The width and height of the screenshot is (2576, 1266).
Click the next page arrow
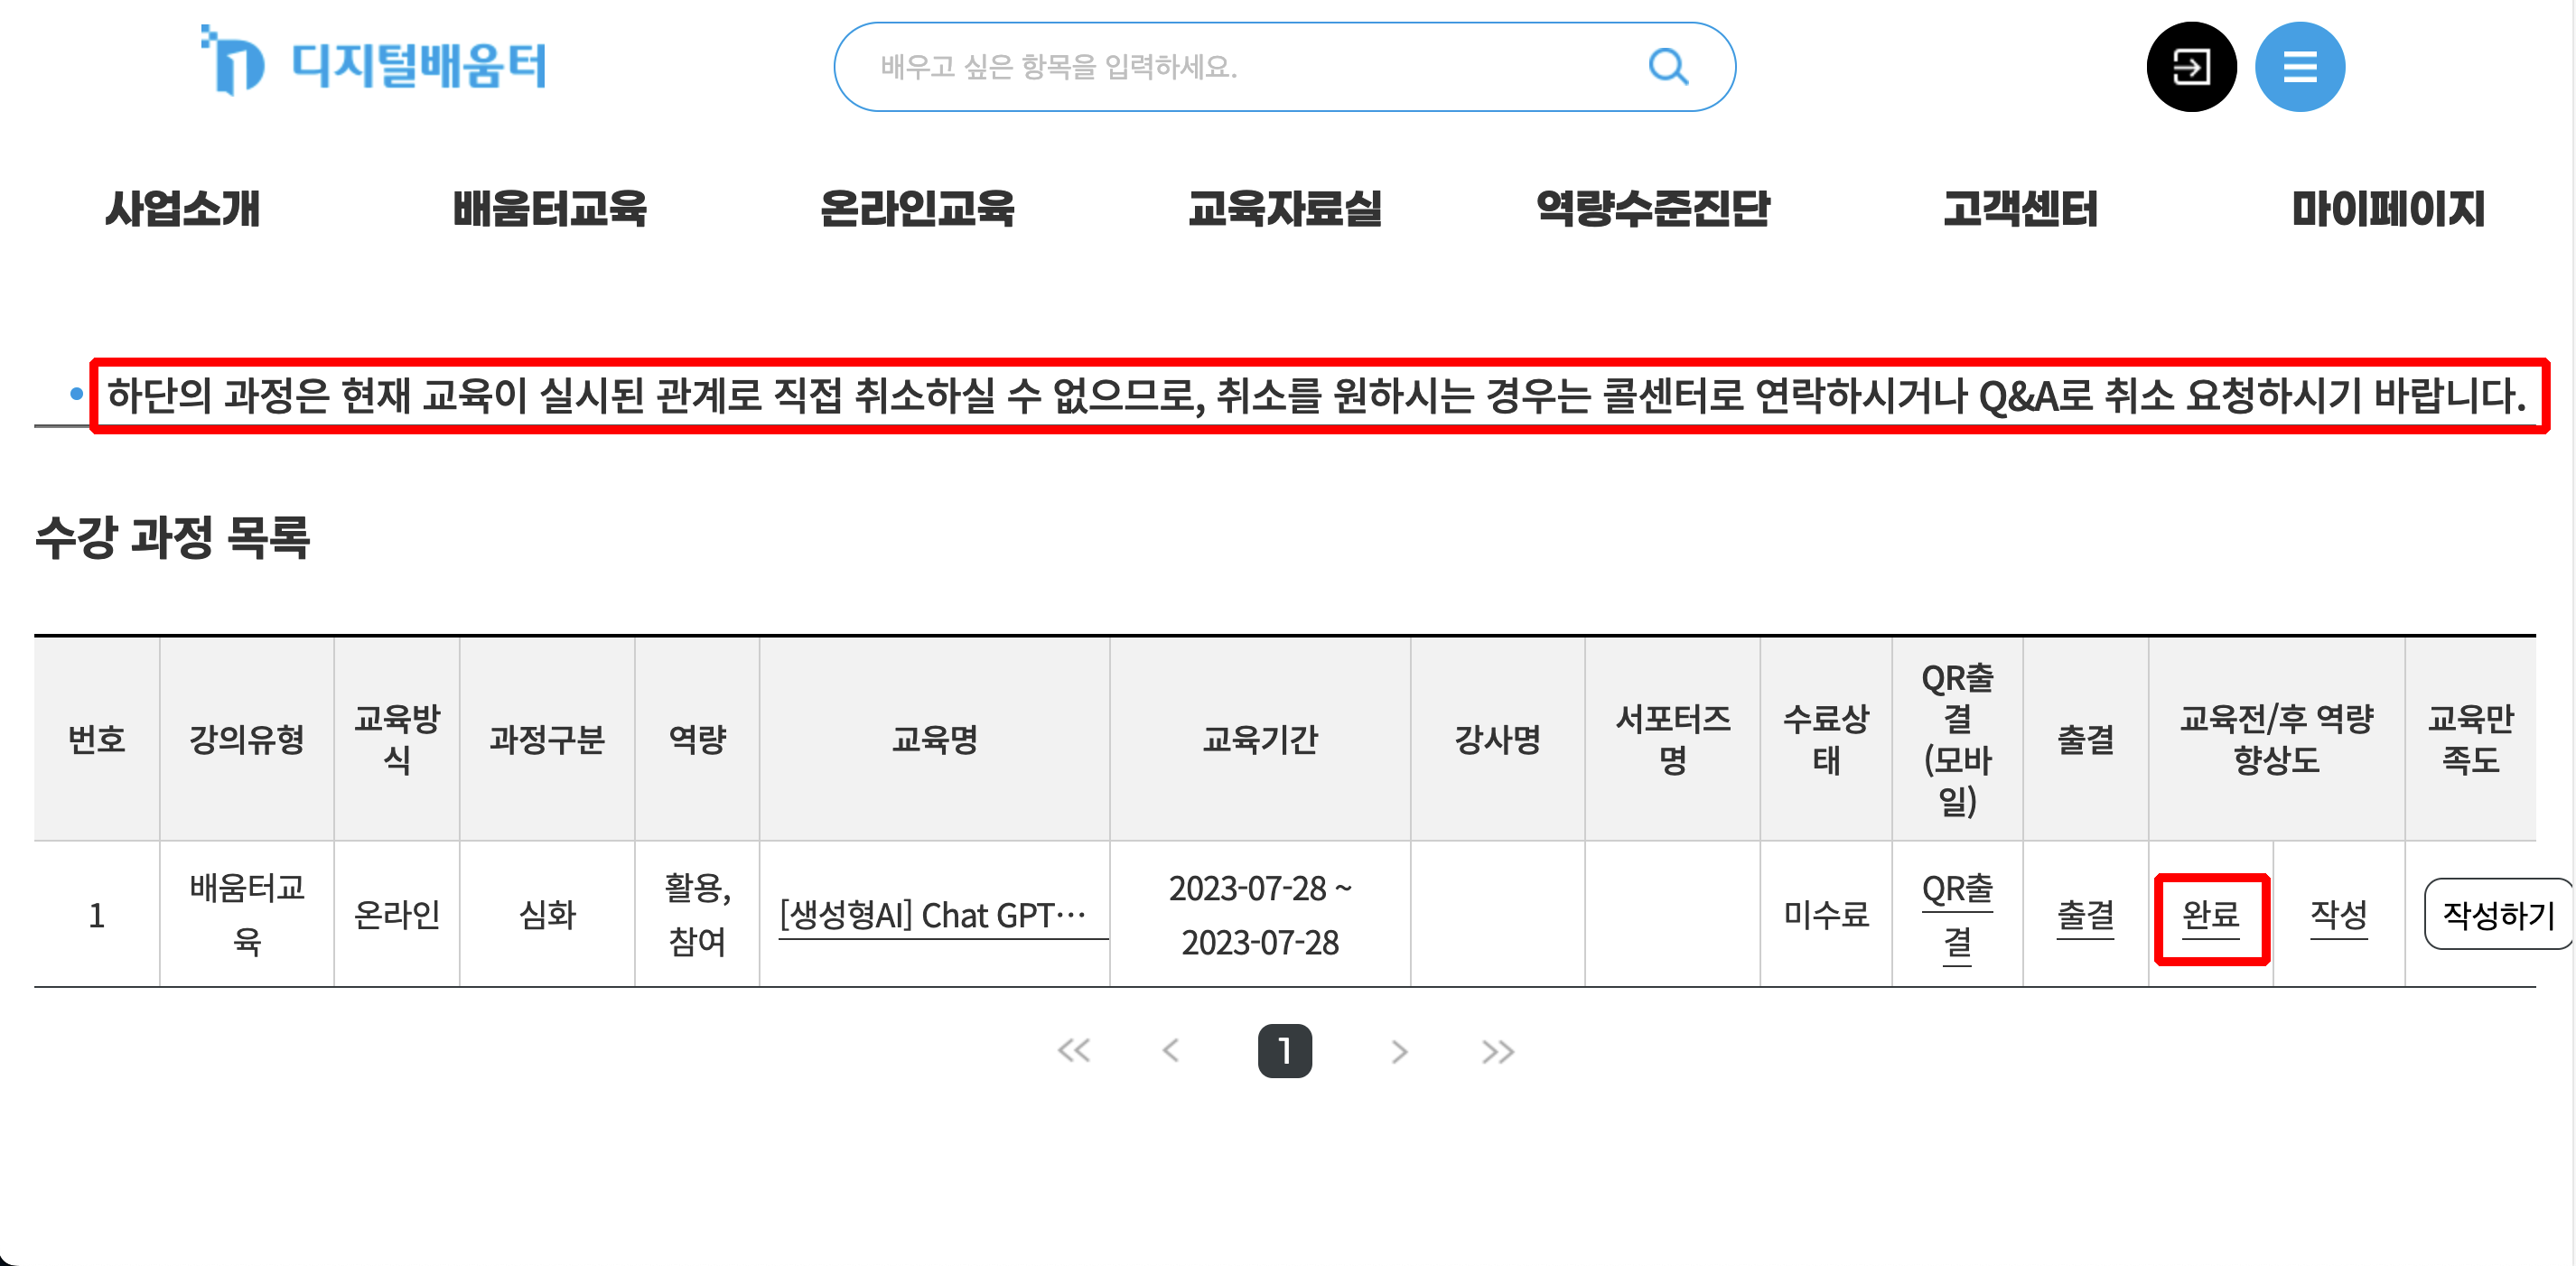pos(1399,1050)
